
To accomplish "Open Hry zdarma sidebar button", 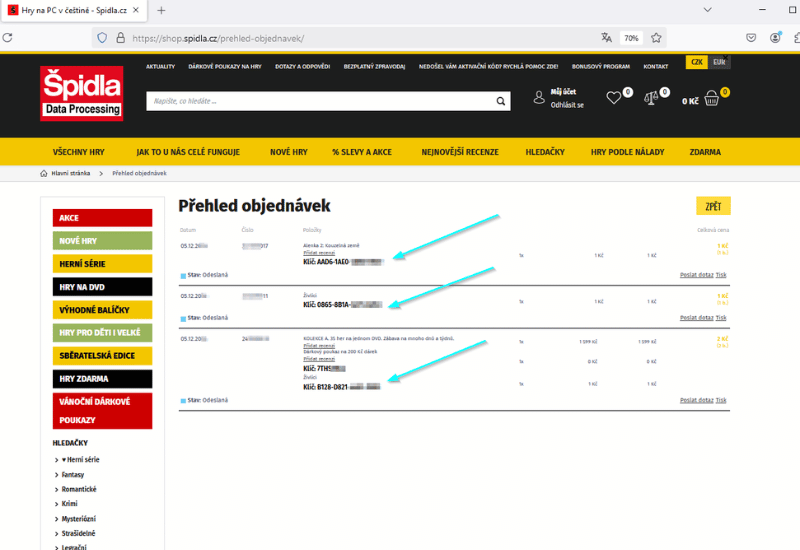I will [103, 379].
